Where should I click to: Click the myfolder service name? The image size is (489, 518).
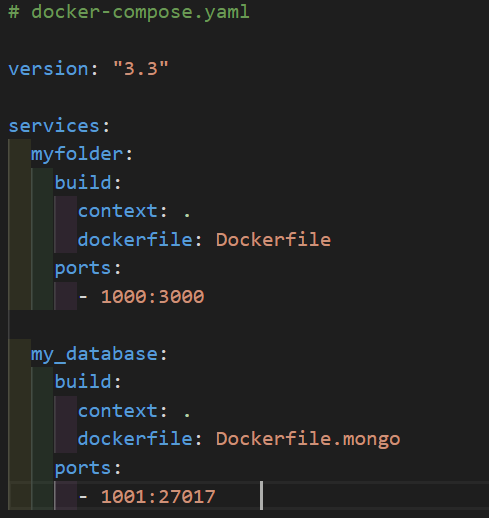pyautogui.click(x=77, y=155)
